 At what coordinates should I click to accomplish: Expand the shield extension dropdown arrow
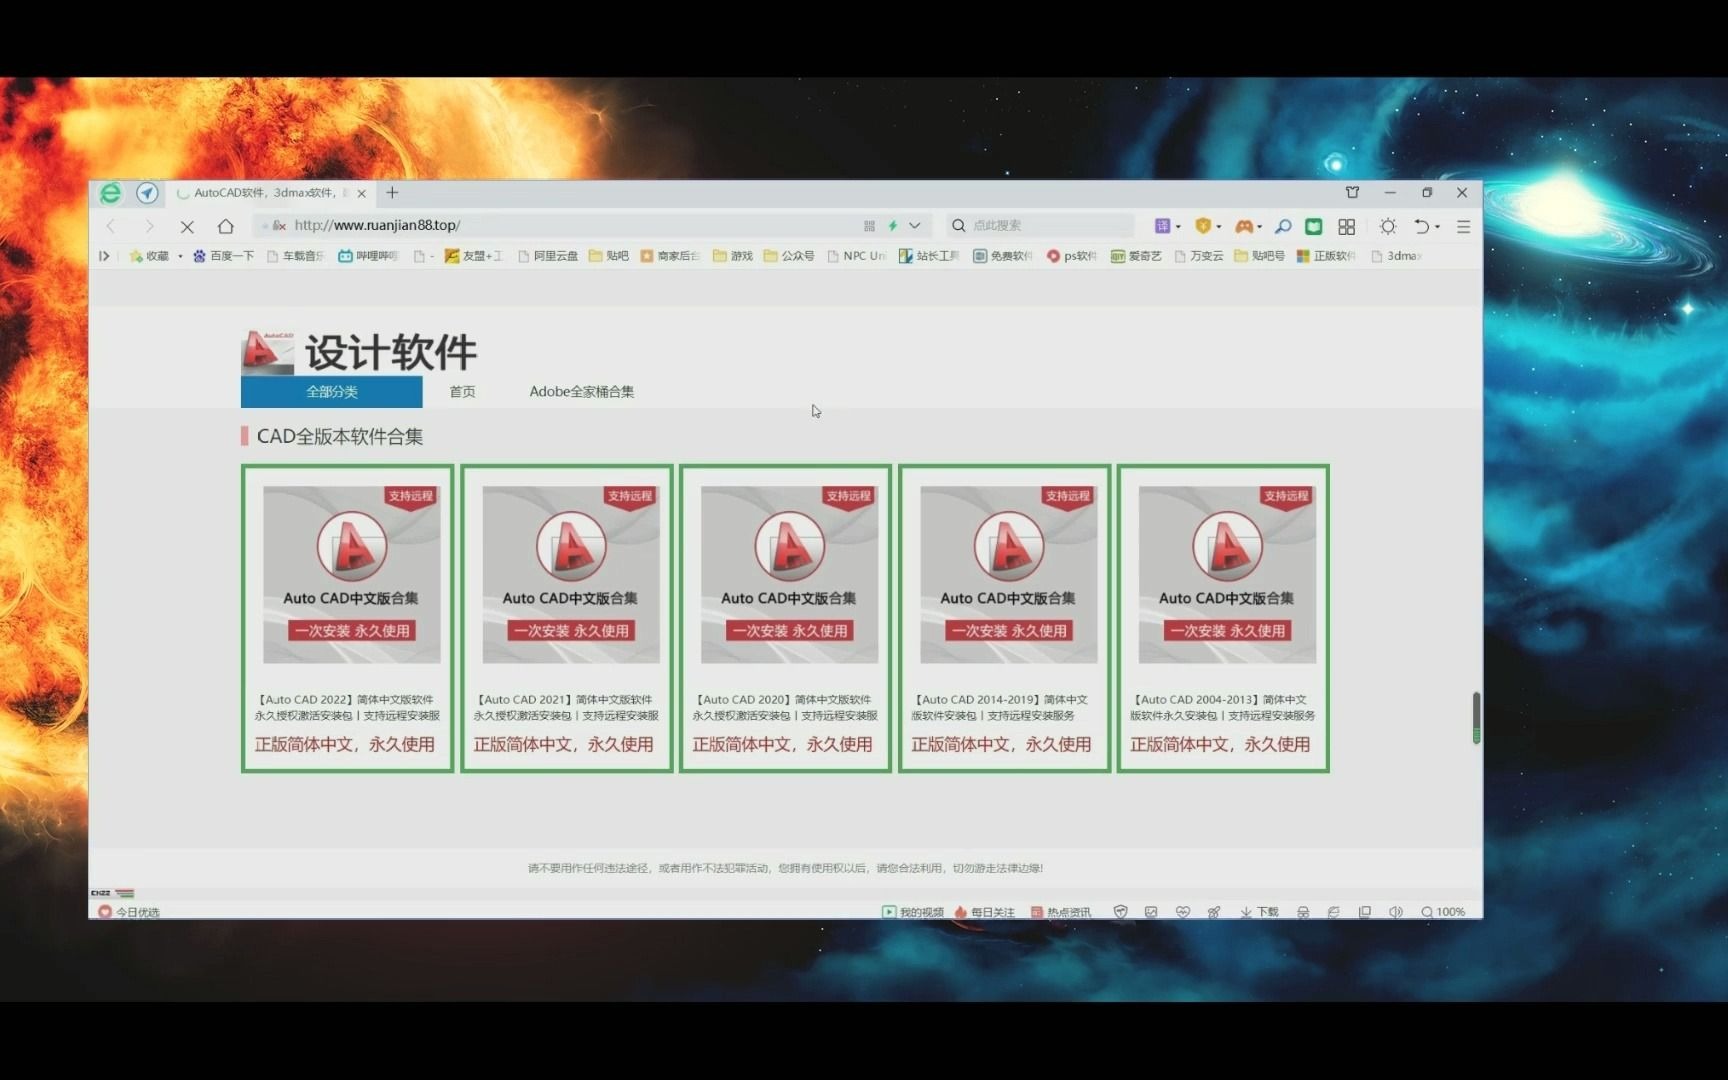[1219, 227]
